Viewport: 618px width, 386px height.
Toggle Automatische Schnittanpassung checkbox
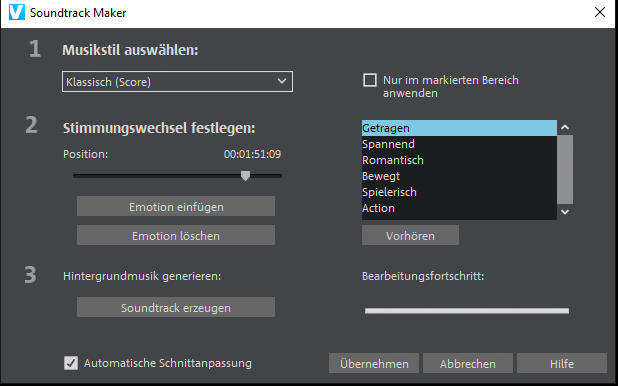click(x=71, y=363)
